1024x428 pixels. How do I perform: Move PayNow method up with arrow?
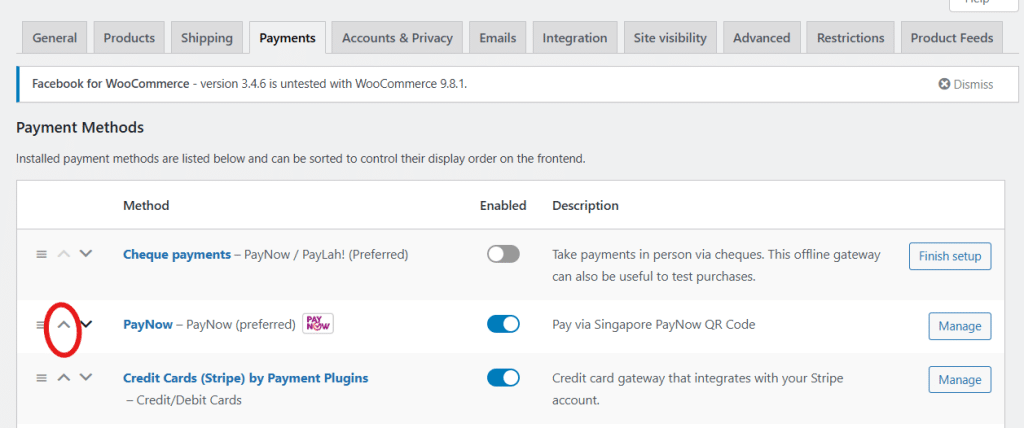(63, 324)
